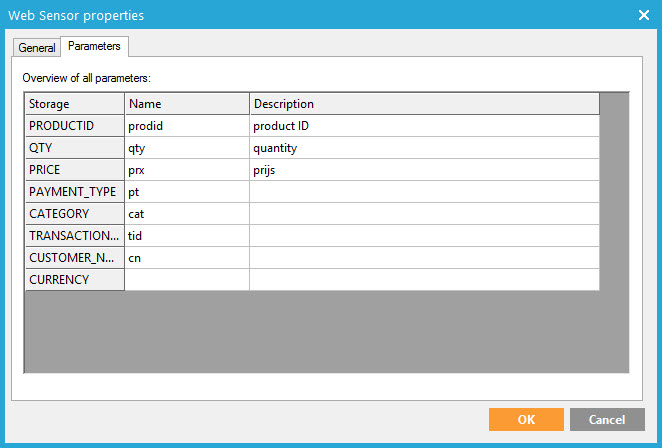Click the Description column header
Viewport: 662px width, 448px height.
(x=423, y=104)
